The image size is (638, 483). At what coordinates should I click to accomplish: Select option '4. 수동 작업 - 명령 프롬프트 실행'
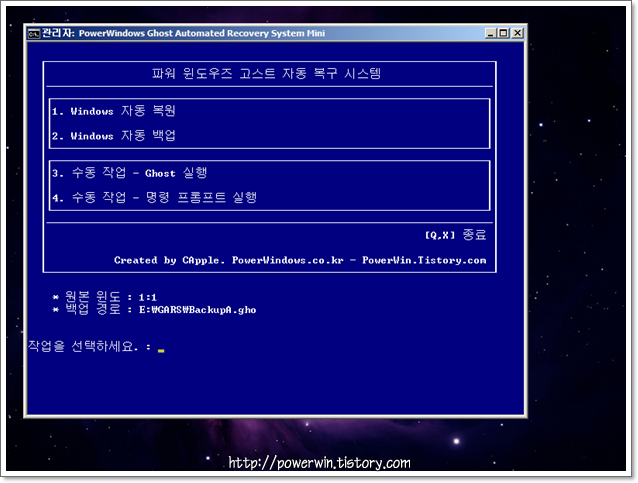pyautogui.click(x=154, y=198)
